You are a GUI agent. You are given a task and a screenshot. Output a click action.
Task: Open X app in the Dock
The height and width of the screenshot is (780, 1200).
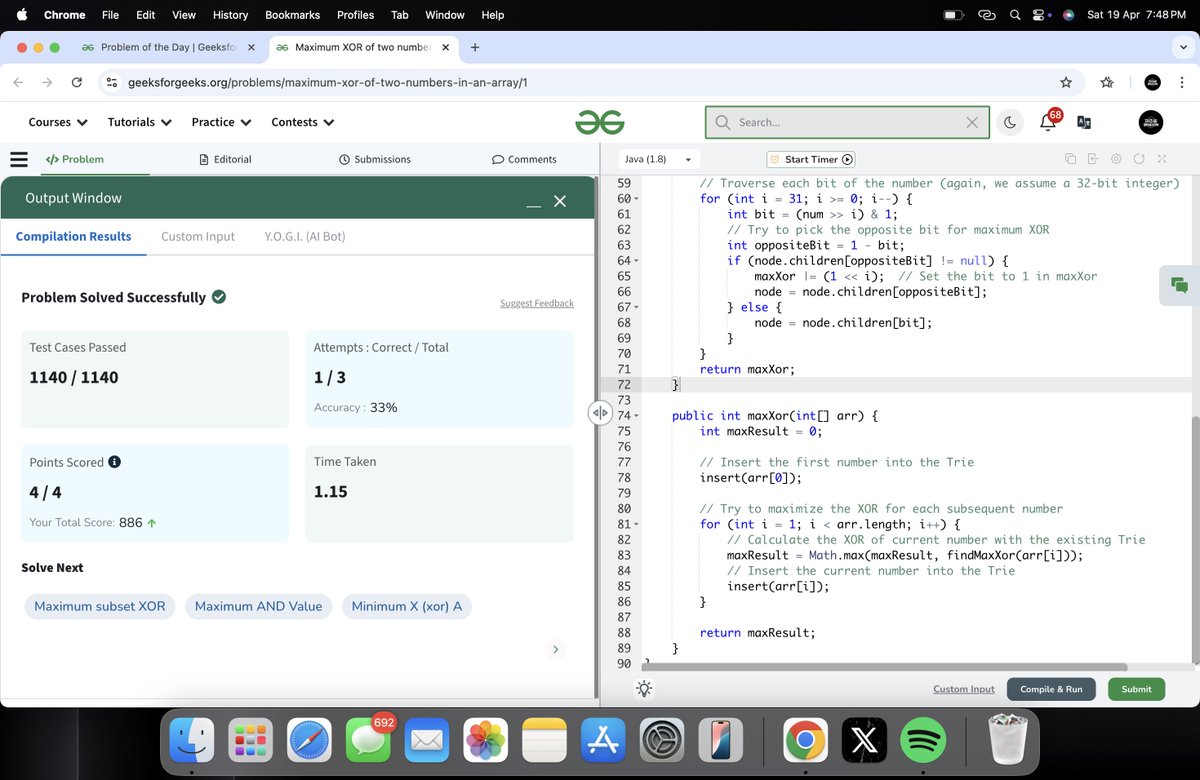pyautogui.click(x=864, y=741)
